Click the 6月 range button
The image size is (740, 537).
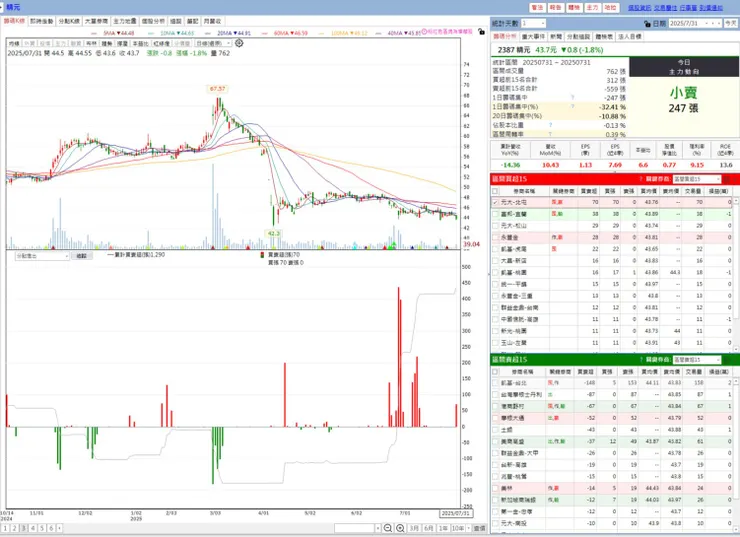pyautogui.click(x=429, y=528)
